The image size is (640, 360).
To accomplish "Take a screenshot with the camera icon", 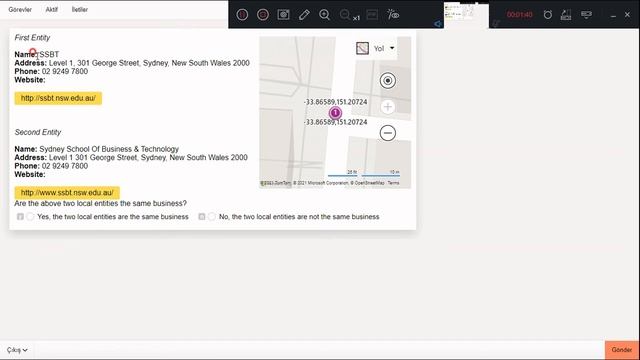I will click(x=283, y=15).
